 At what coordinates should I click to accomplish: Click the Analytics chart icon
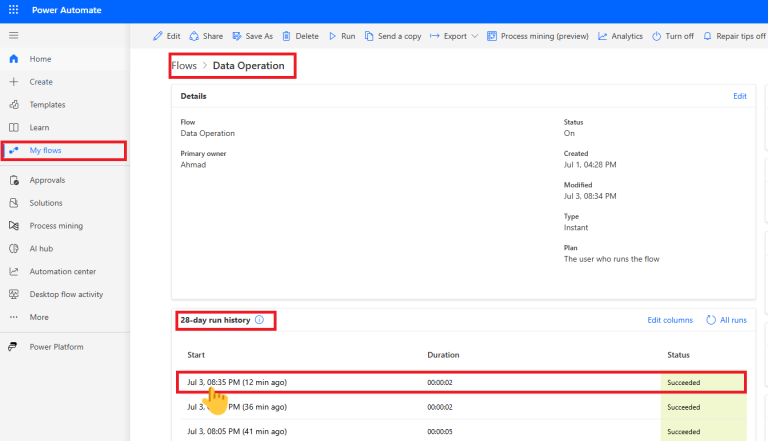click(x=602, y=36)
